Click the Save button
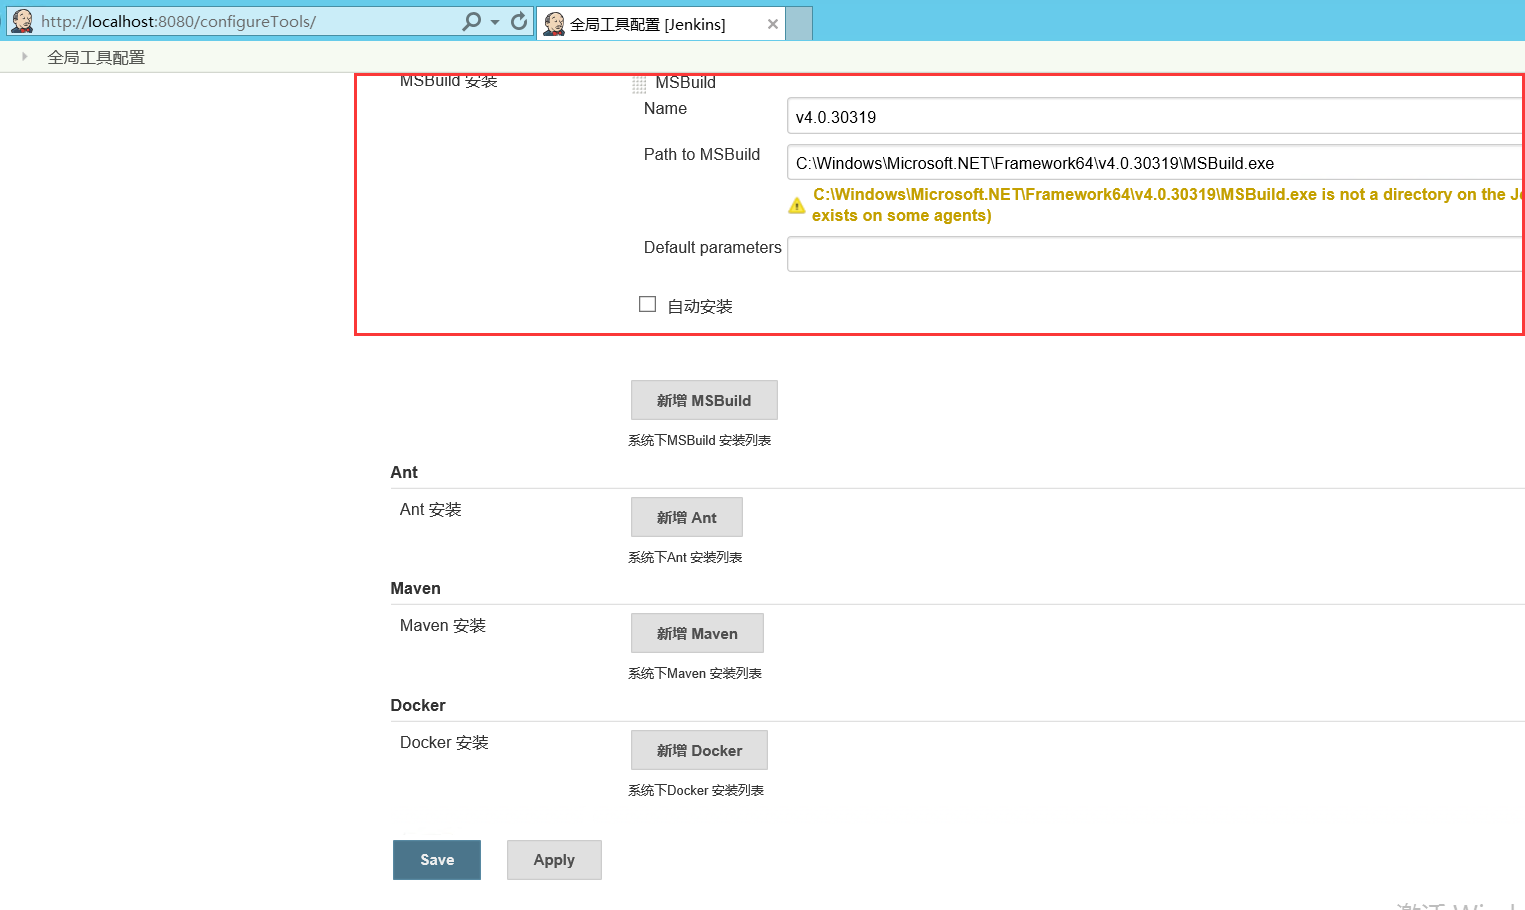 coord(437,859)
